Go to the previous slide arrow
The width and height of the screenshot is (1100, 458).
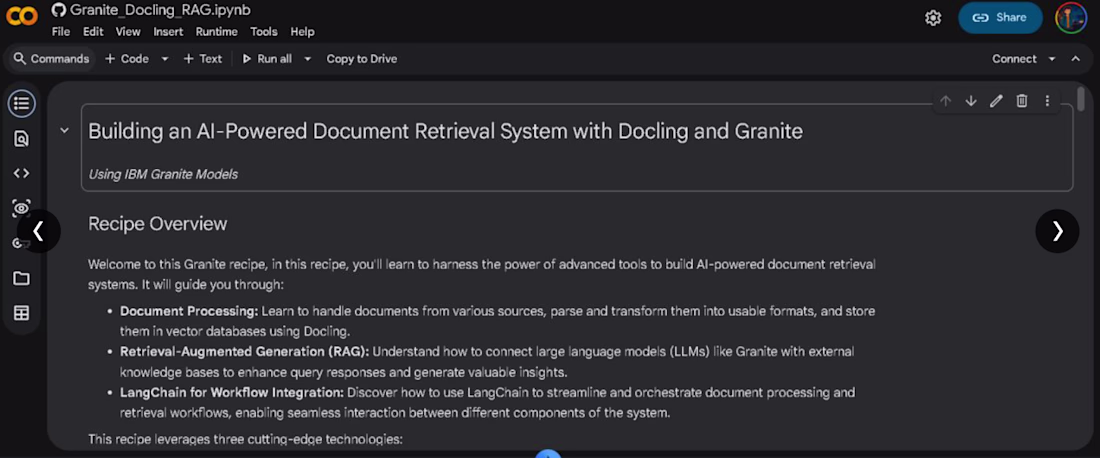(39, 231)
